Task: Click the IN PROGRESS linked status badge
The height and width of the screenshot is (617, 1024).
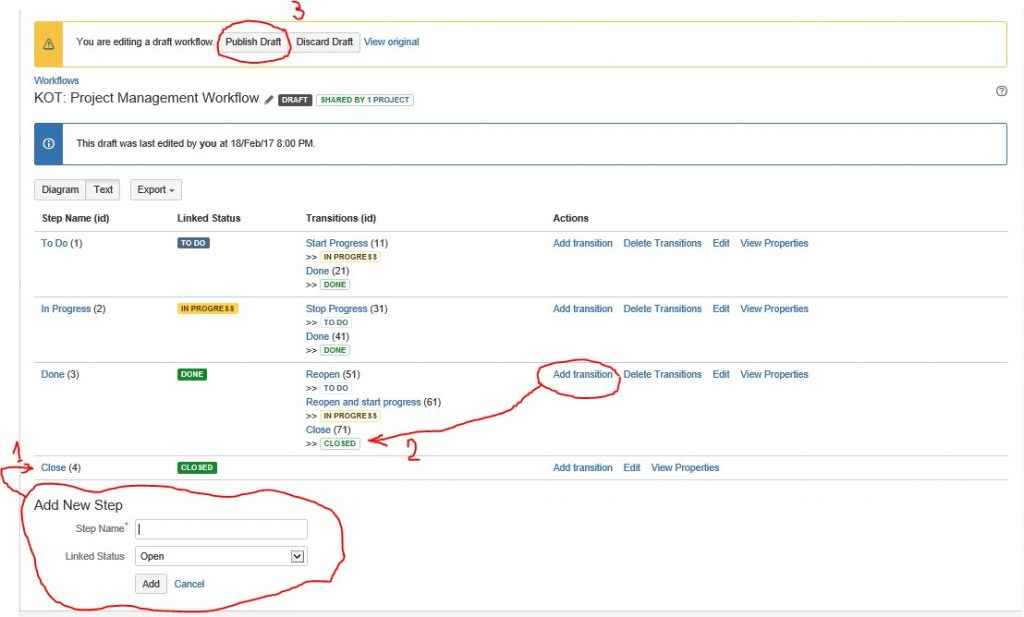Action: 208,309
